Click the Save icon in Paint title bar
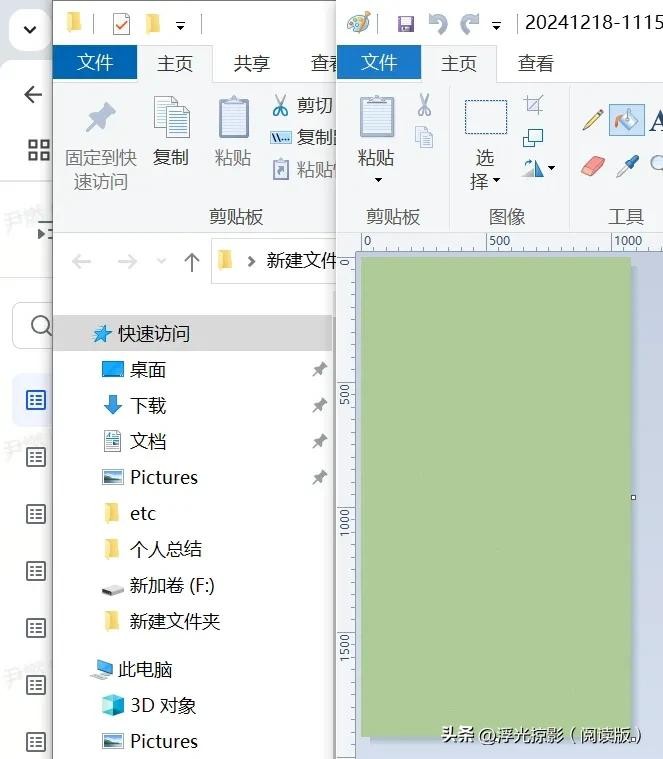Screen dimensions: 663x759 (x=405, y=24)
